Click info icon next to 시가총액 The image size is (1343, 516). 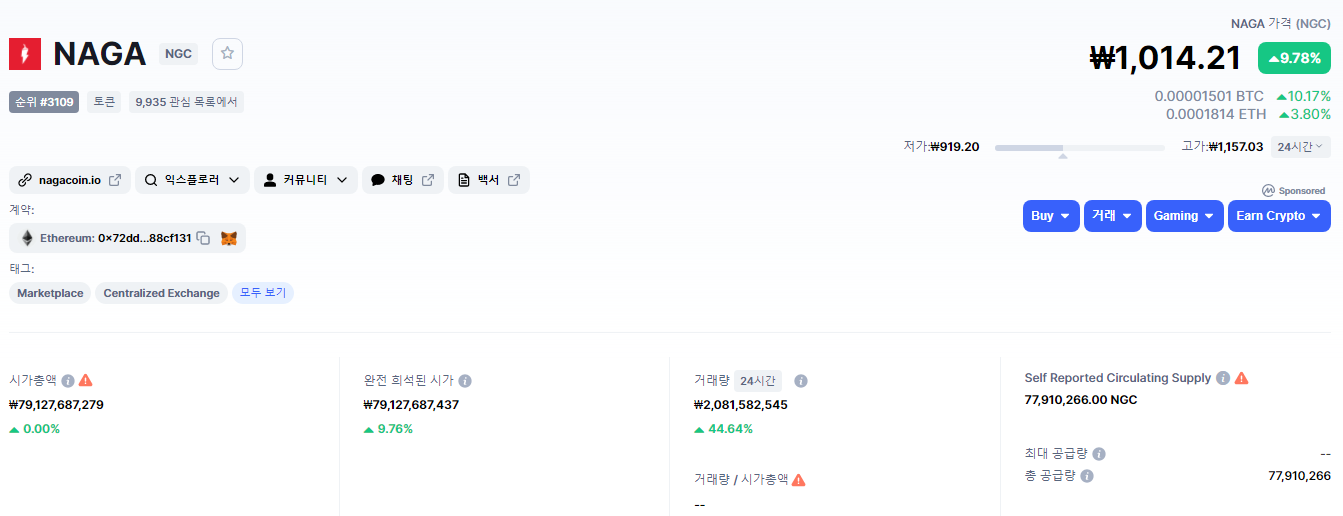coord(68,381)
